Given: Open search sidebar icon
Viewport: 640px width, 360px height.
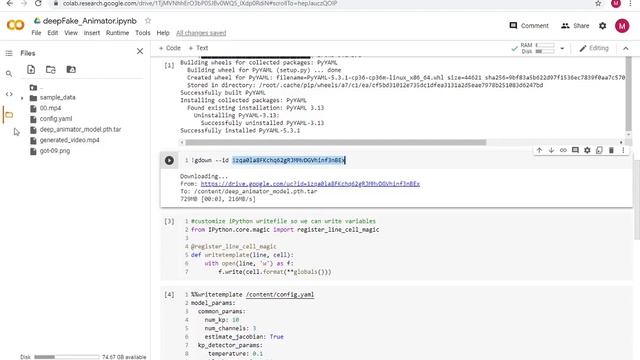Looking at the screenshot, I should point(9,73).
